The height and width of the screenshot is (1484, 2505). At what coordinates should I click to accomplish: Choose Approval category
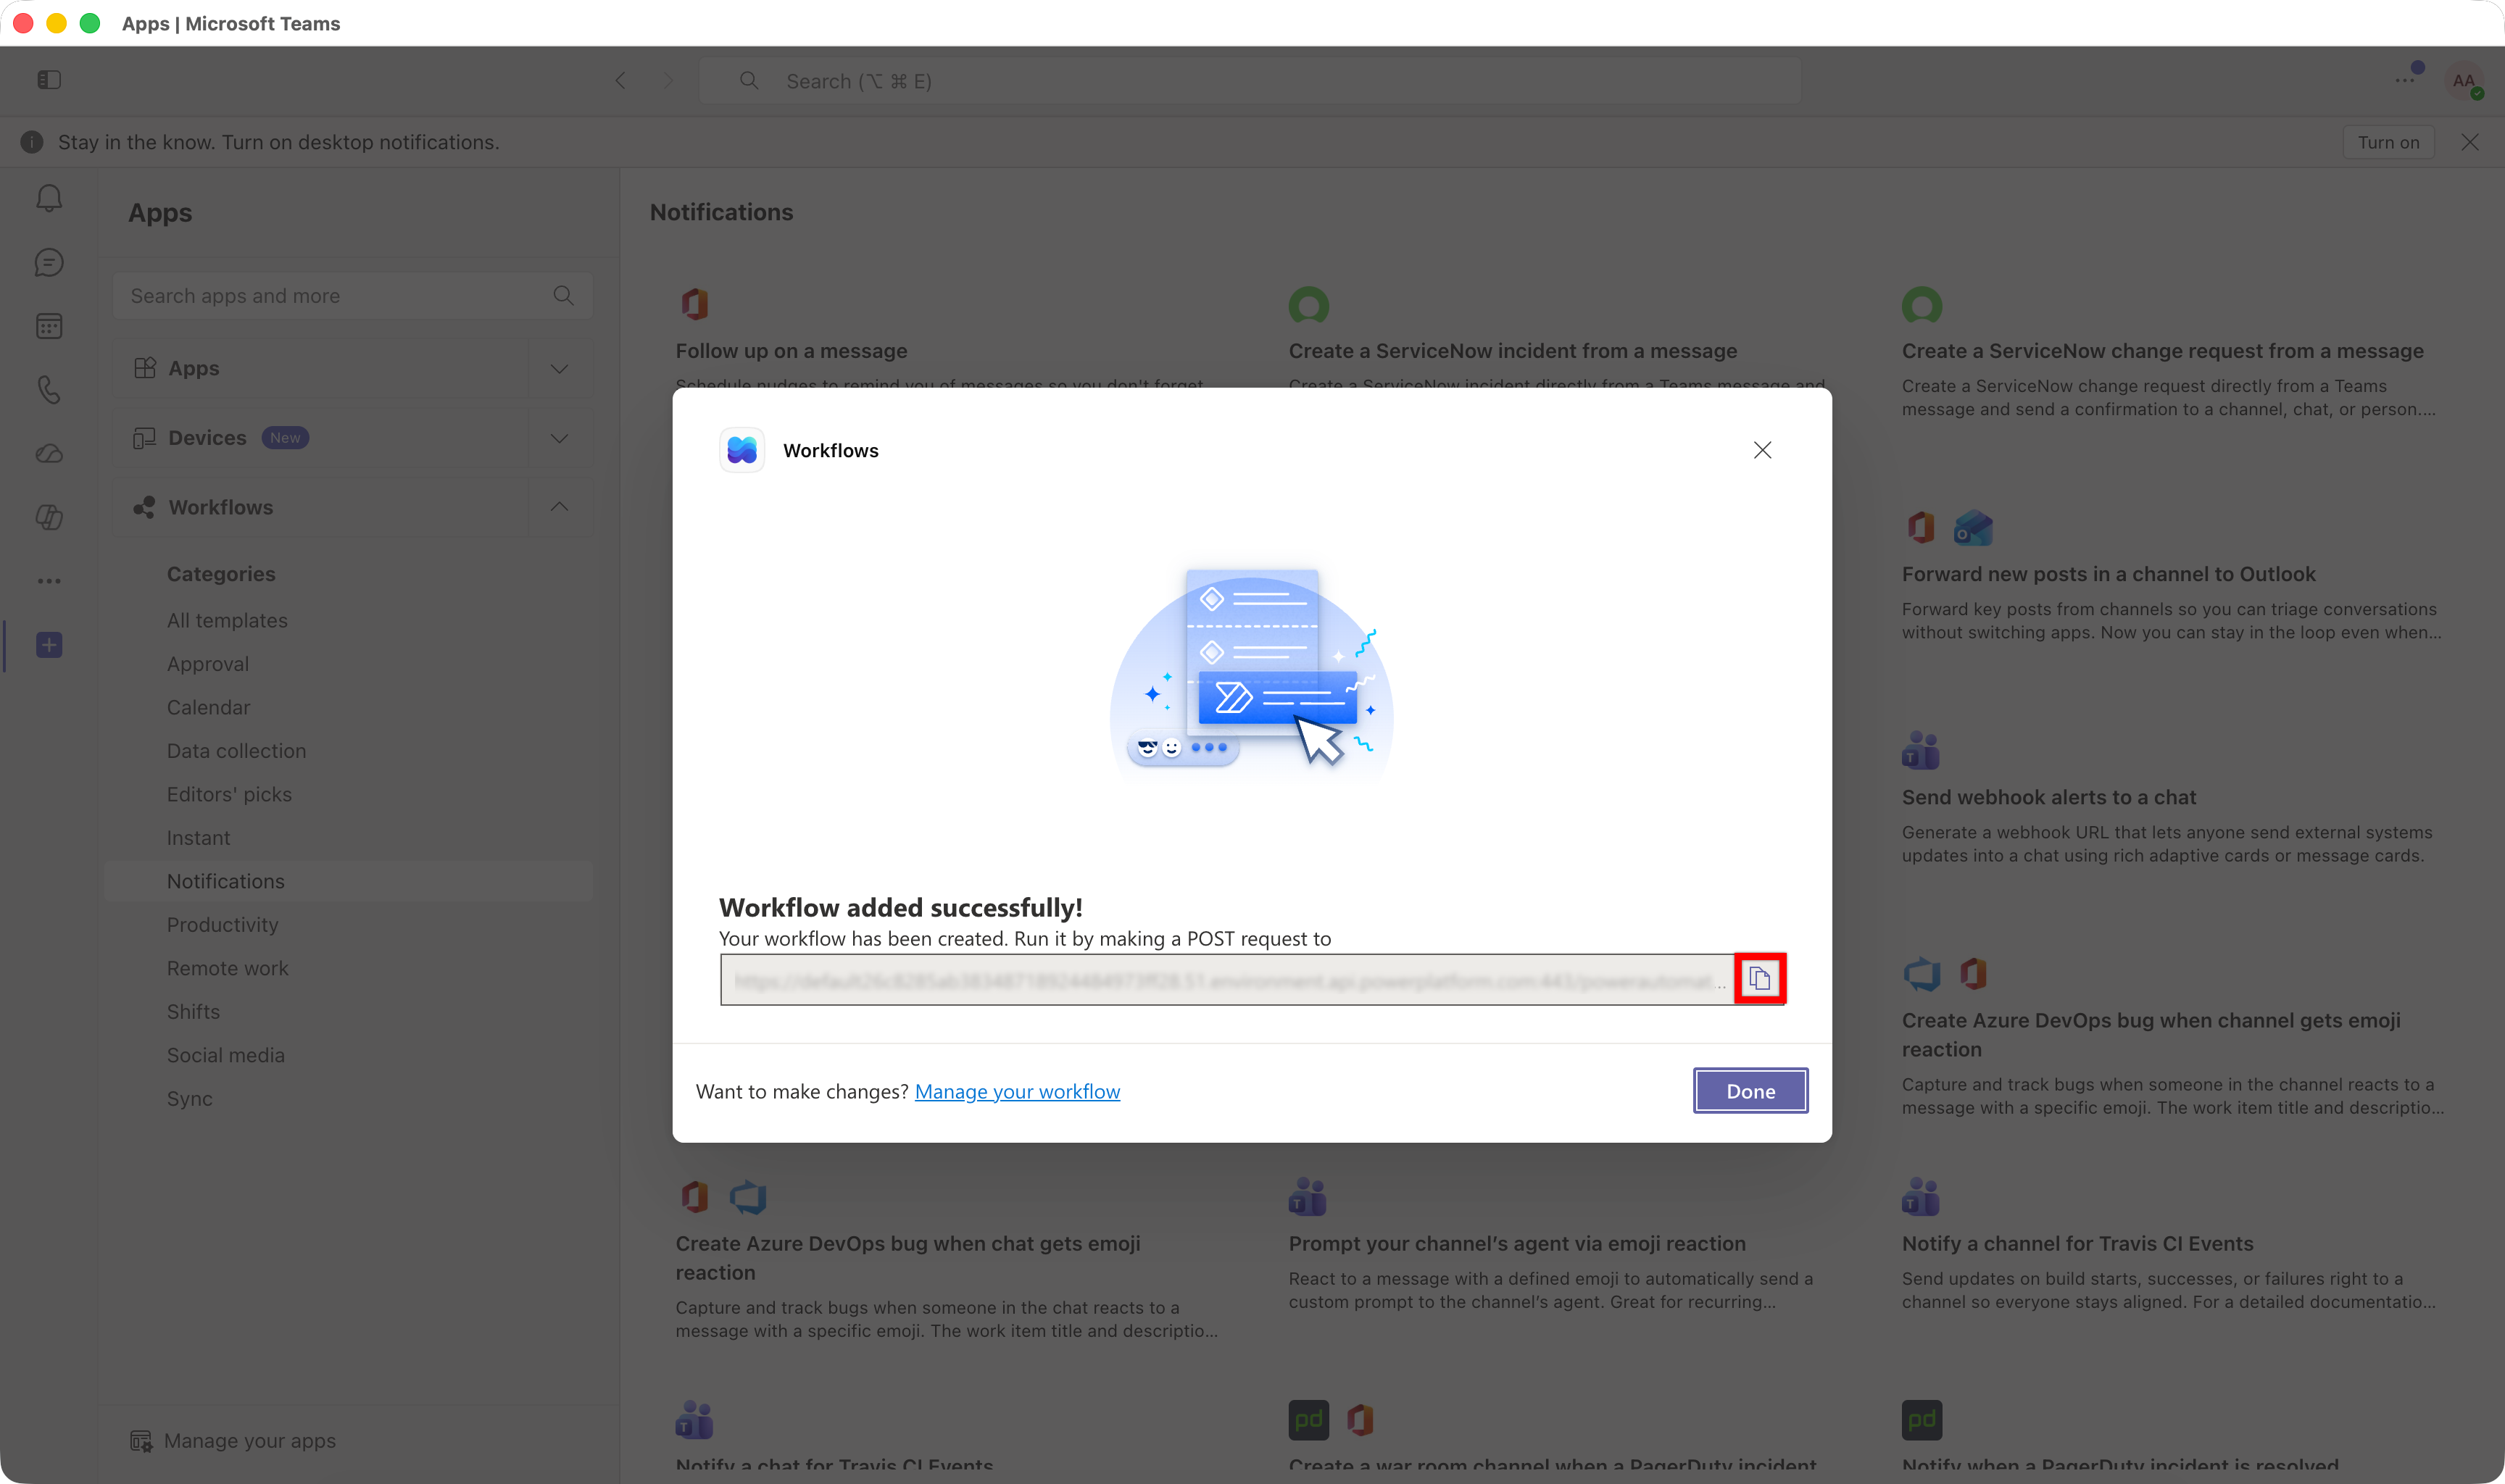pos(208,664)
